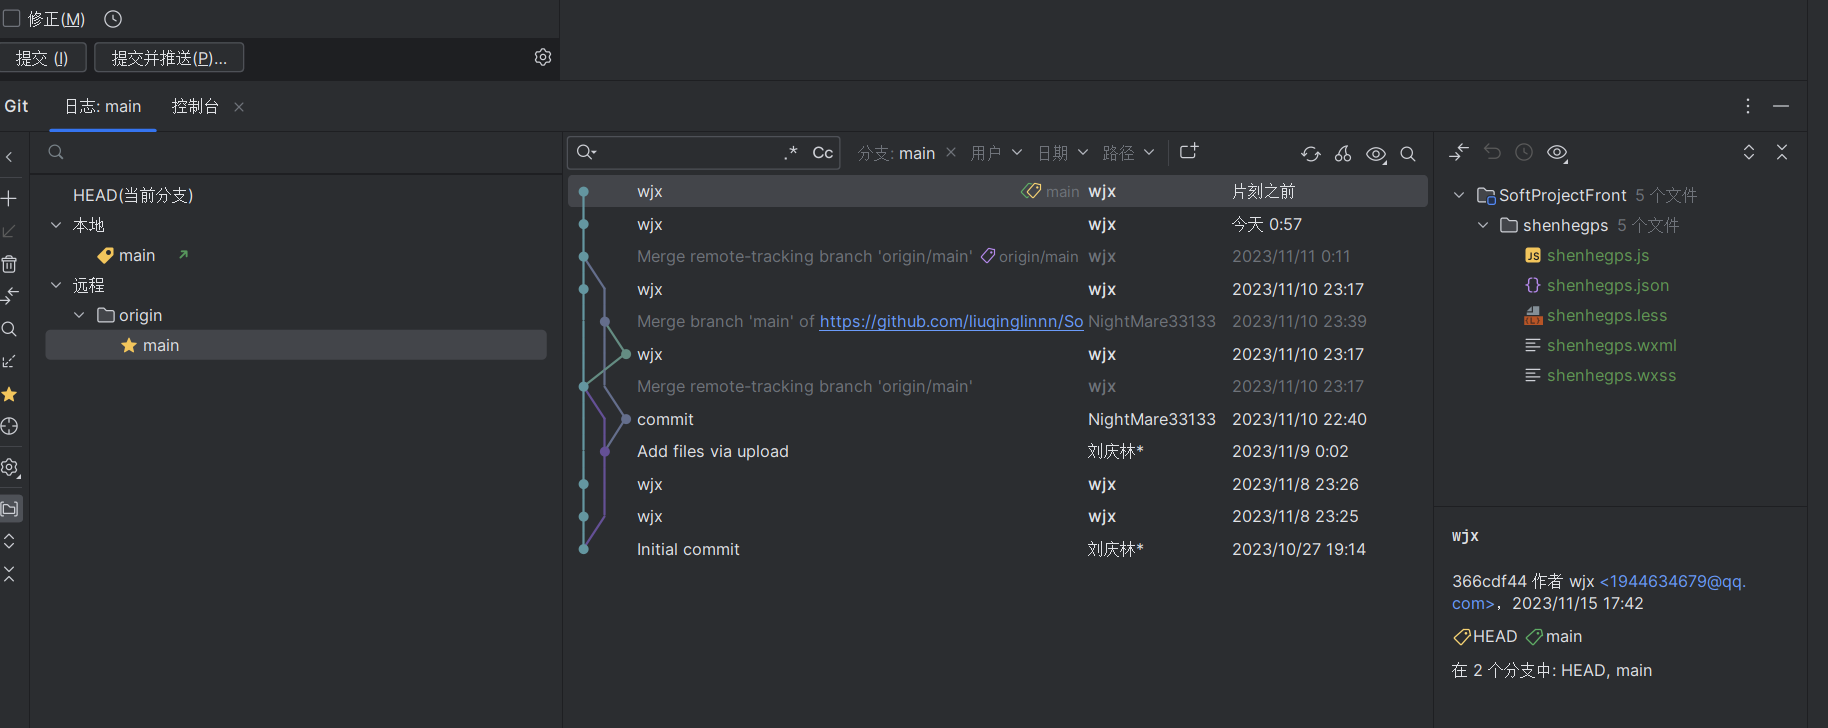This screenshot has height=728, width=1828.
Task: Switch to the 控制台 tab
Action: tap(195, 106)
